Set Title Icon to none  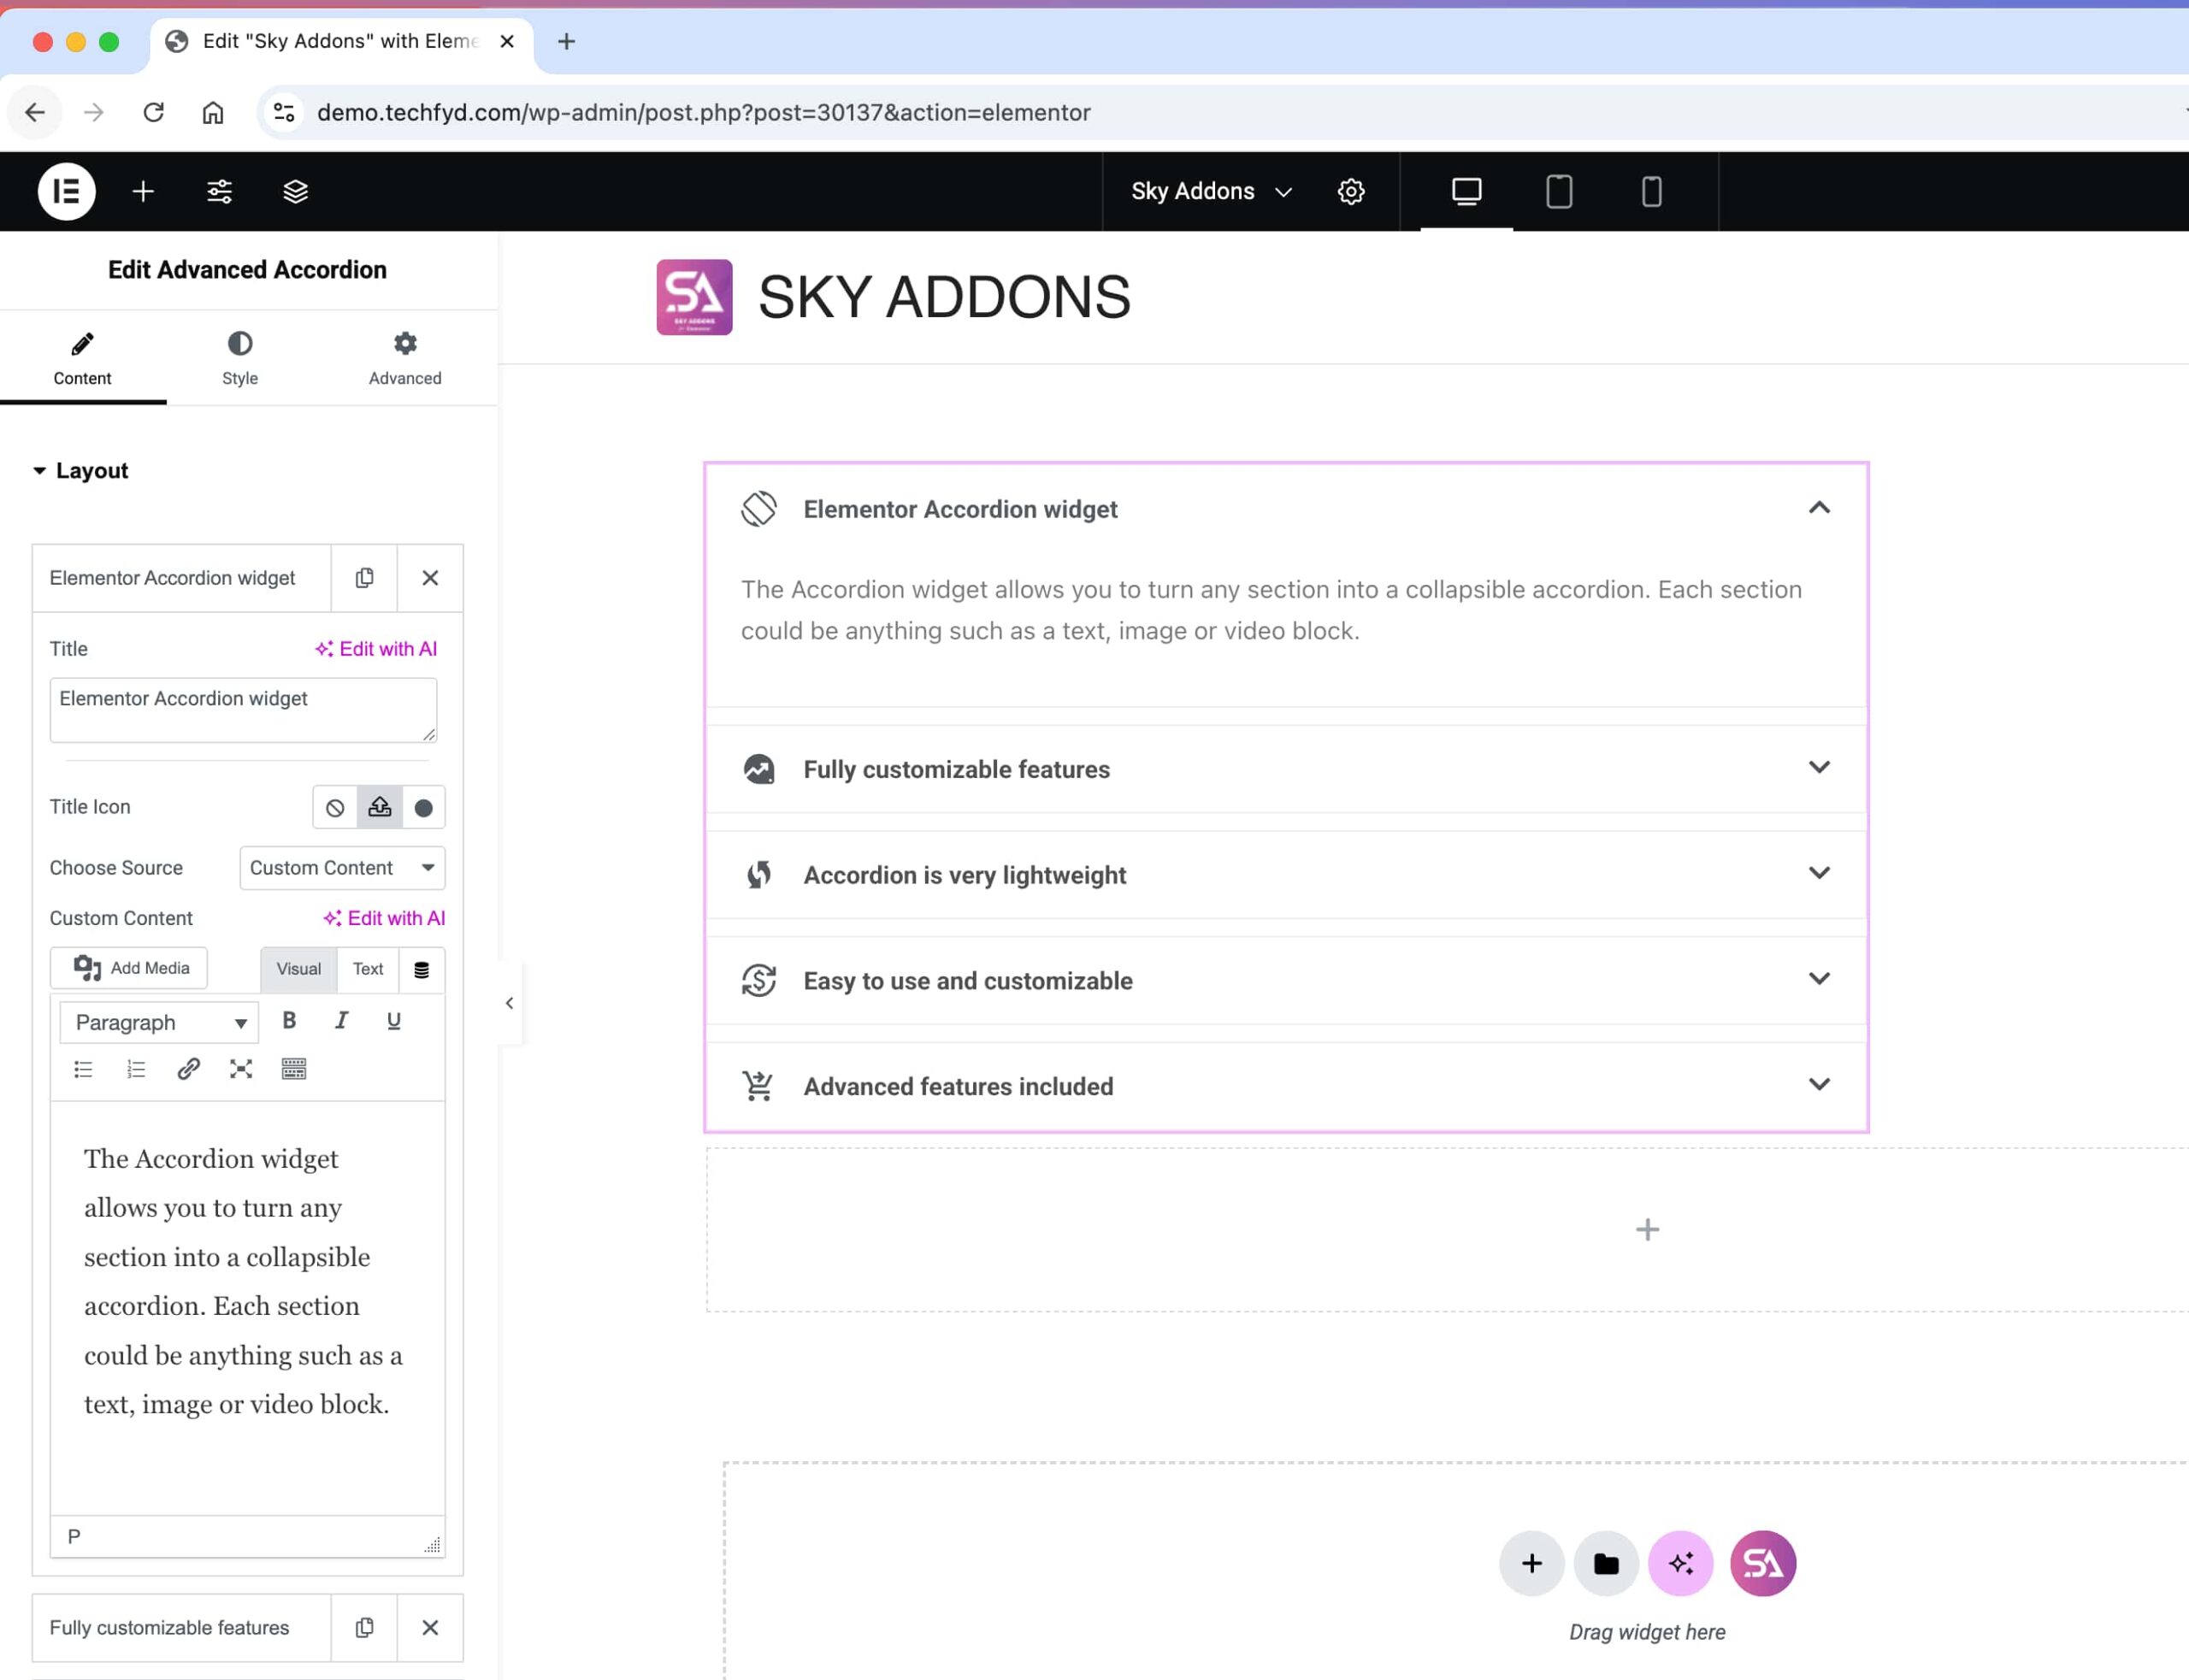pyautogui.click(x=335, y=807)
